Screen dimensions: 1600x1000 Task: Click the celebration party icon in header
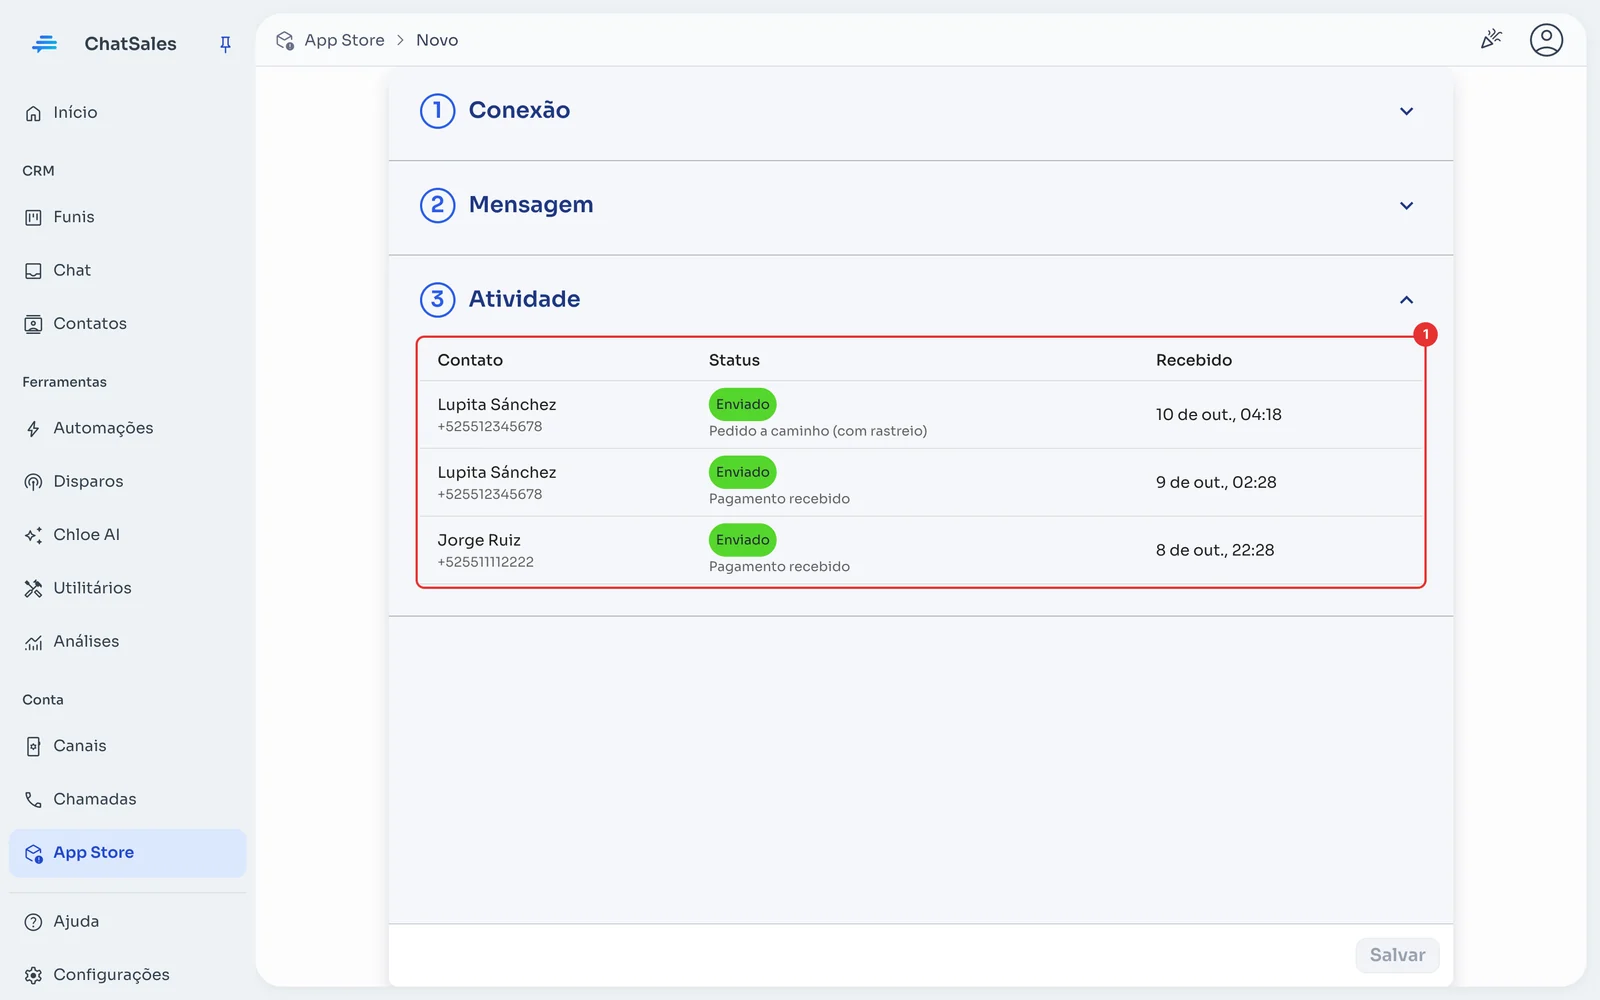click(1491, 40)
